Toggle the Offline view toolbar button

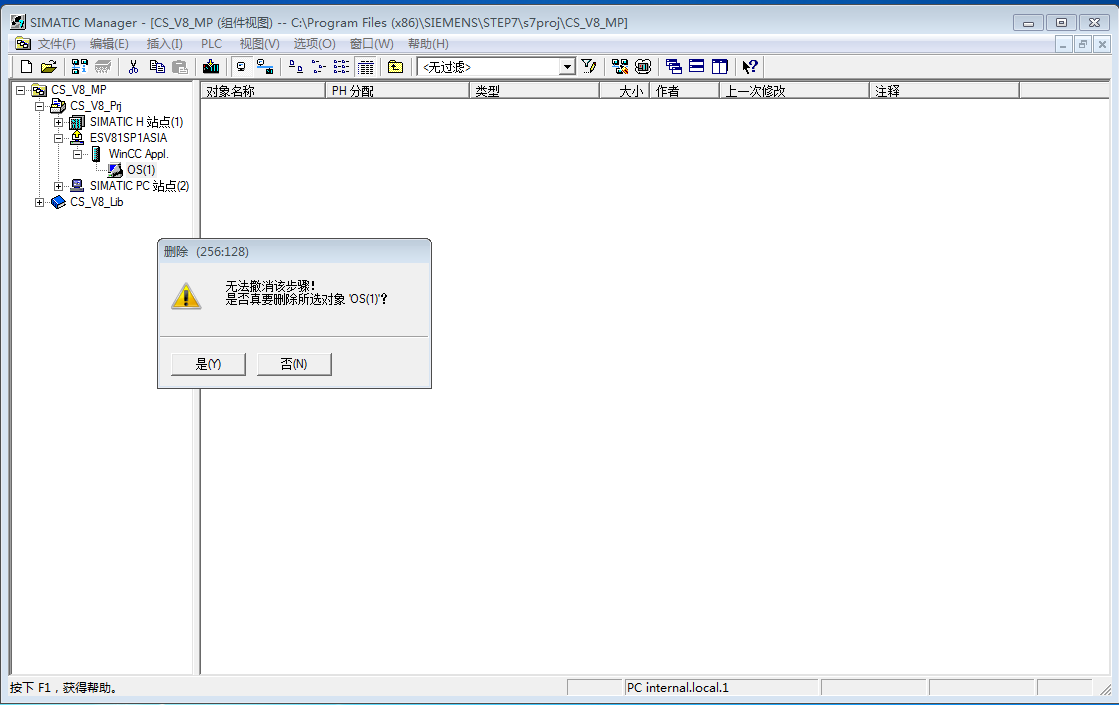(241, 67)
